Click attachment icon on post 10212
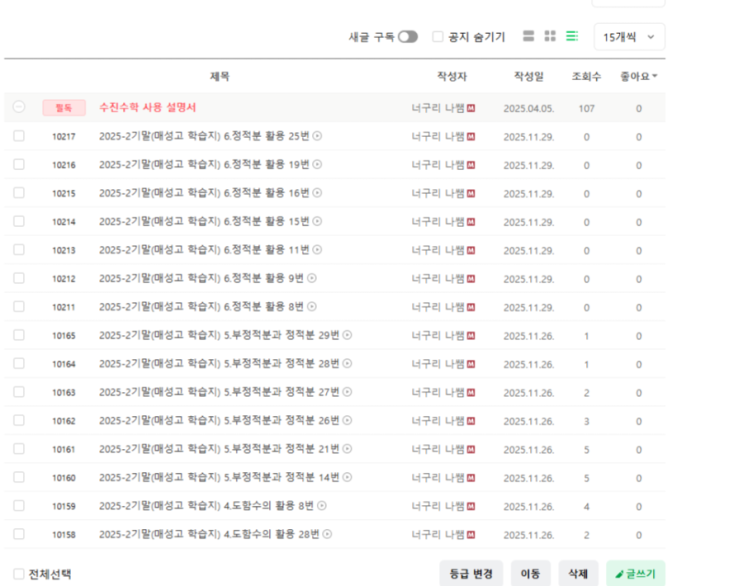Screen dimensions: 743x586 (312, 278)
